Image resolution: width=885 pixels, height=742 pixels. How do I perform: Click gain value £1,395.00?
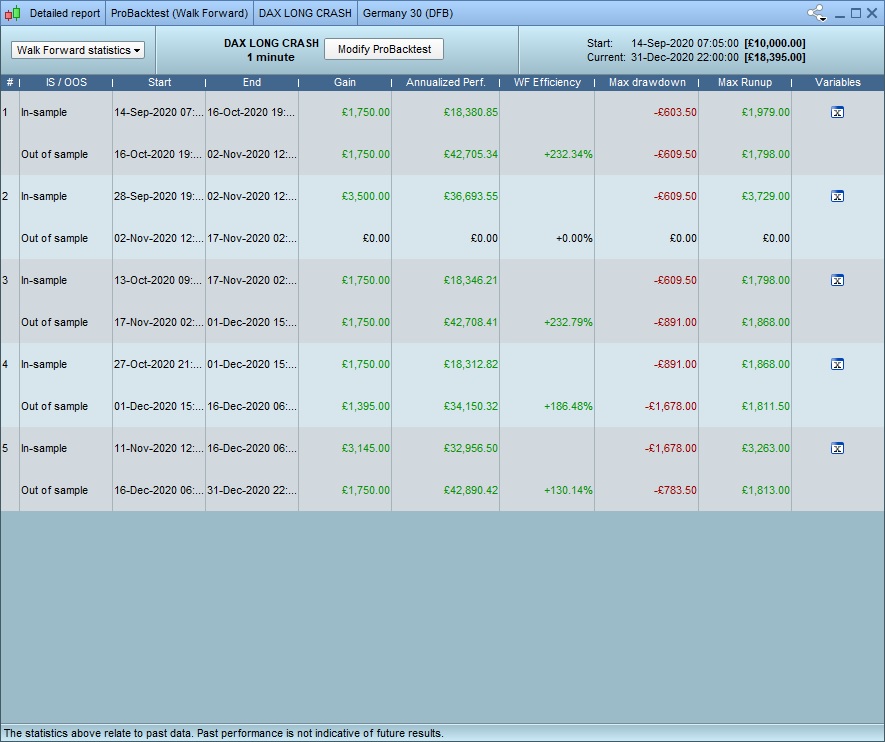pyautogui.click(x=365, y=406)
